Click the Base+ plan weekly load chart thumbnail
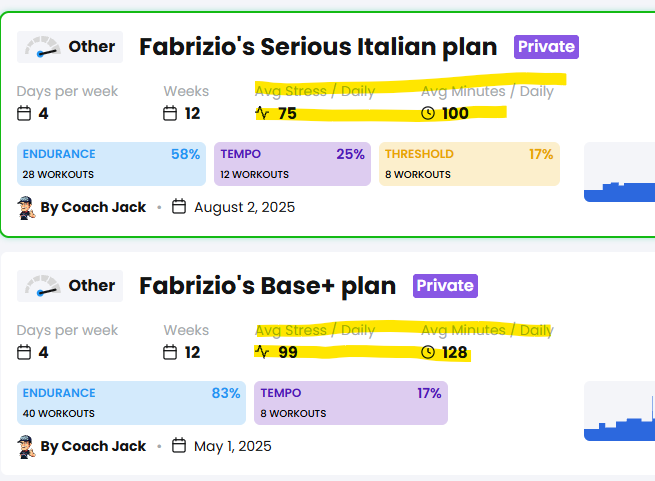The width and height of the screenshot is (655, 481). click(619, 411)
